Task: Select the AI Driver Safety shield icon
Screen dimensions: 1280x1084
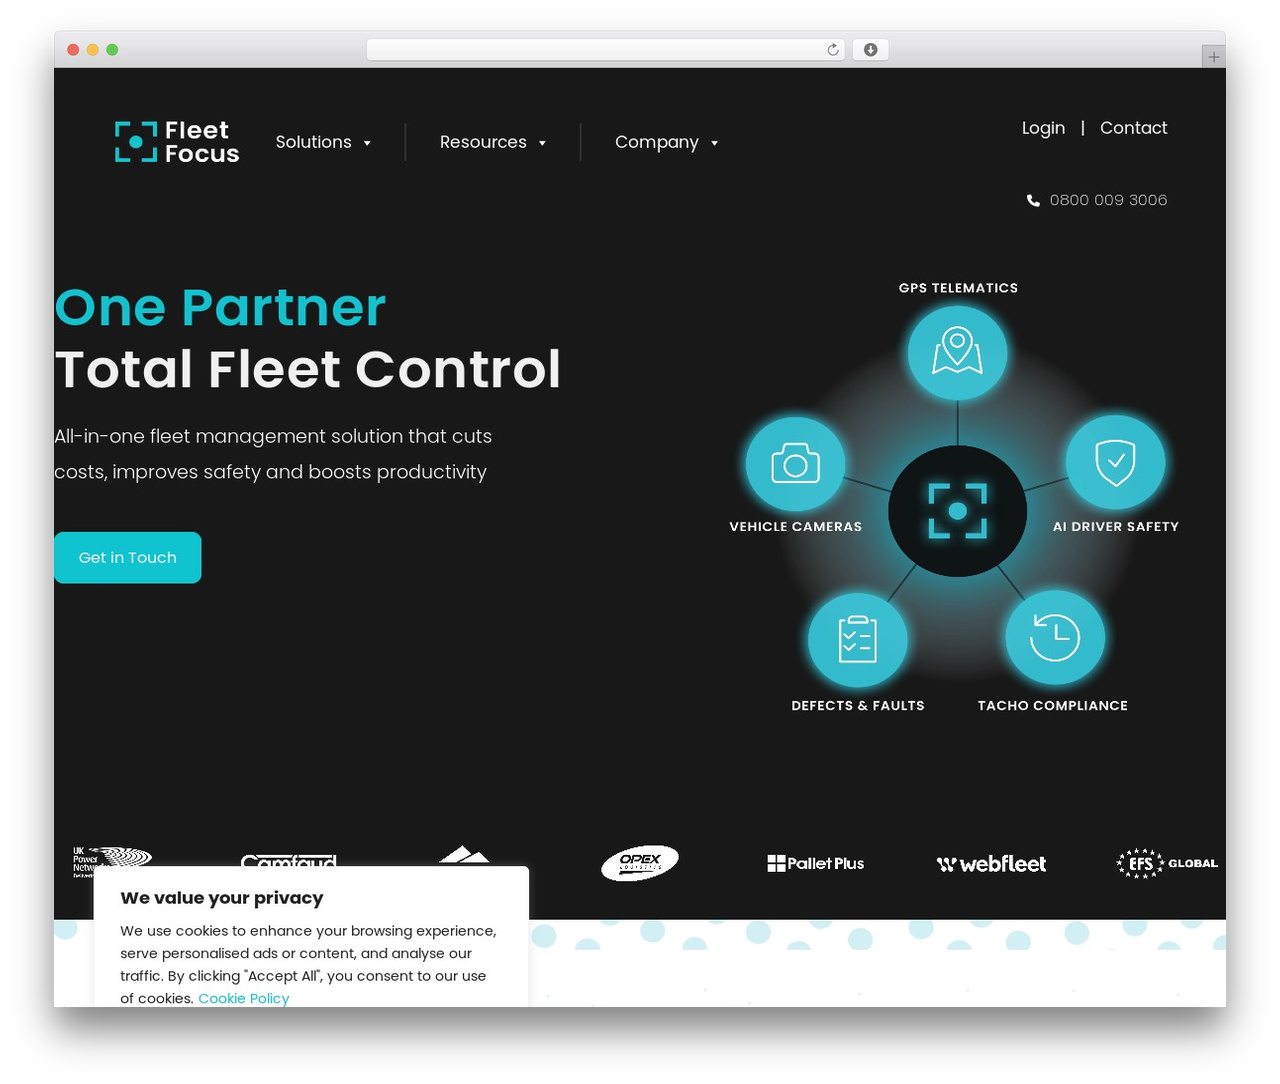Action: (1115, 462)
